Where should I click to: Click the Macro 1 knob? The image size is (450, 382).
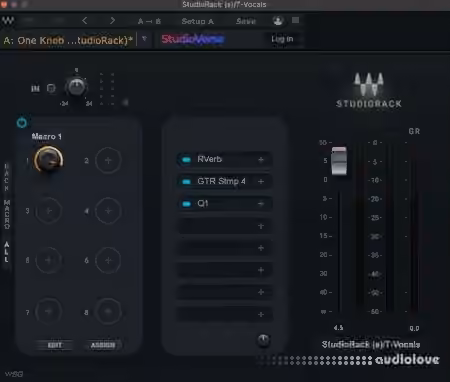pos(49,160)
